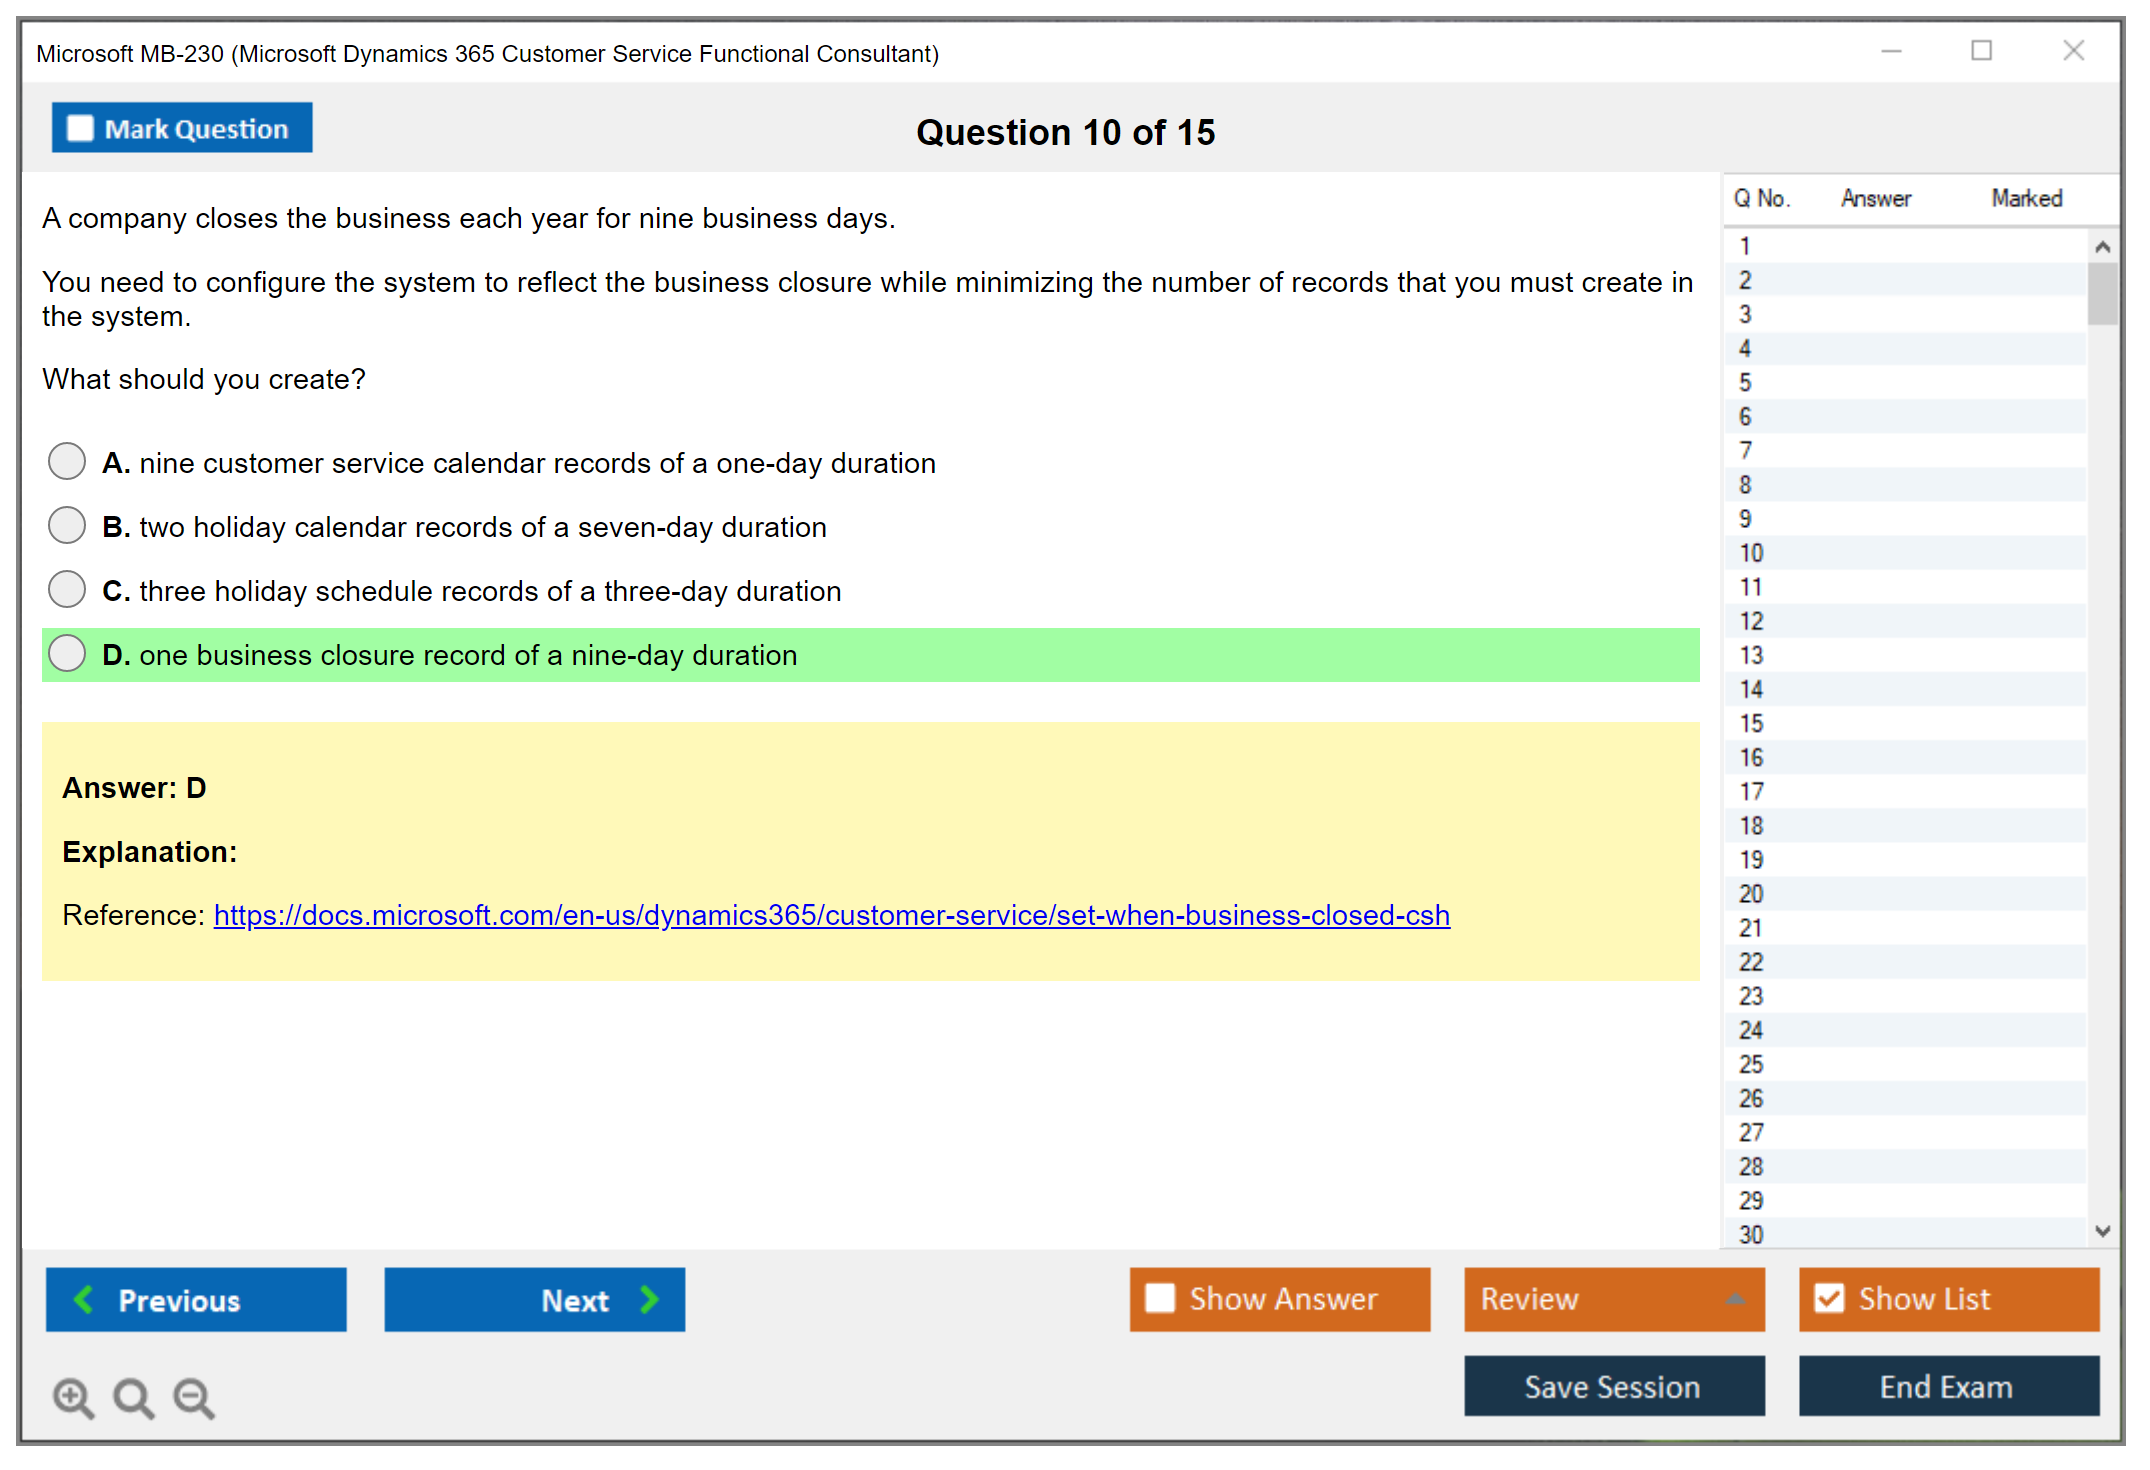Toggle the Show Answer checkbox
This screenshot has width=2150, height=1470.
(x=1160, y=1298)
